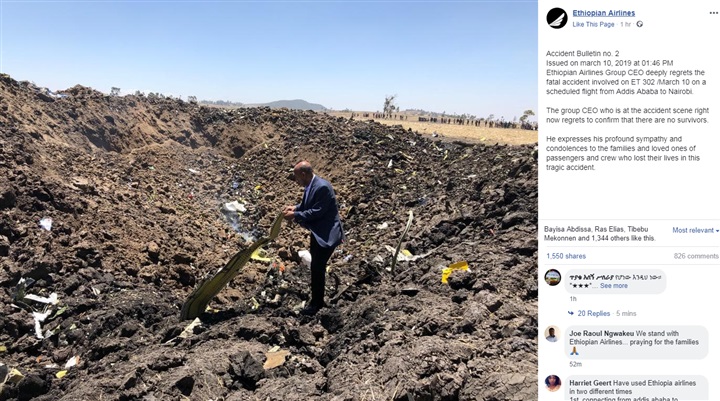Click Like This Page
720x401 pixels.
tap(593, 24)
